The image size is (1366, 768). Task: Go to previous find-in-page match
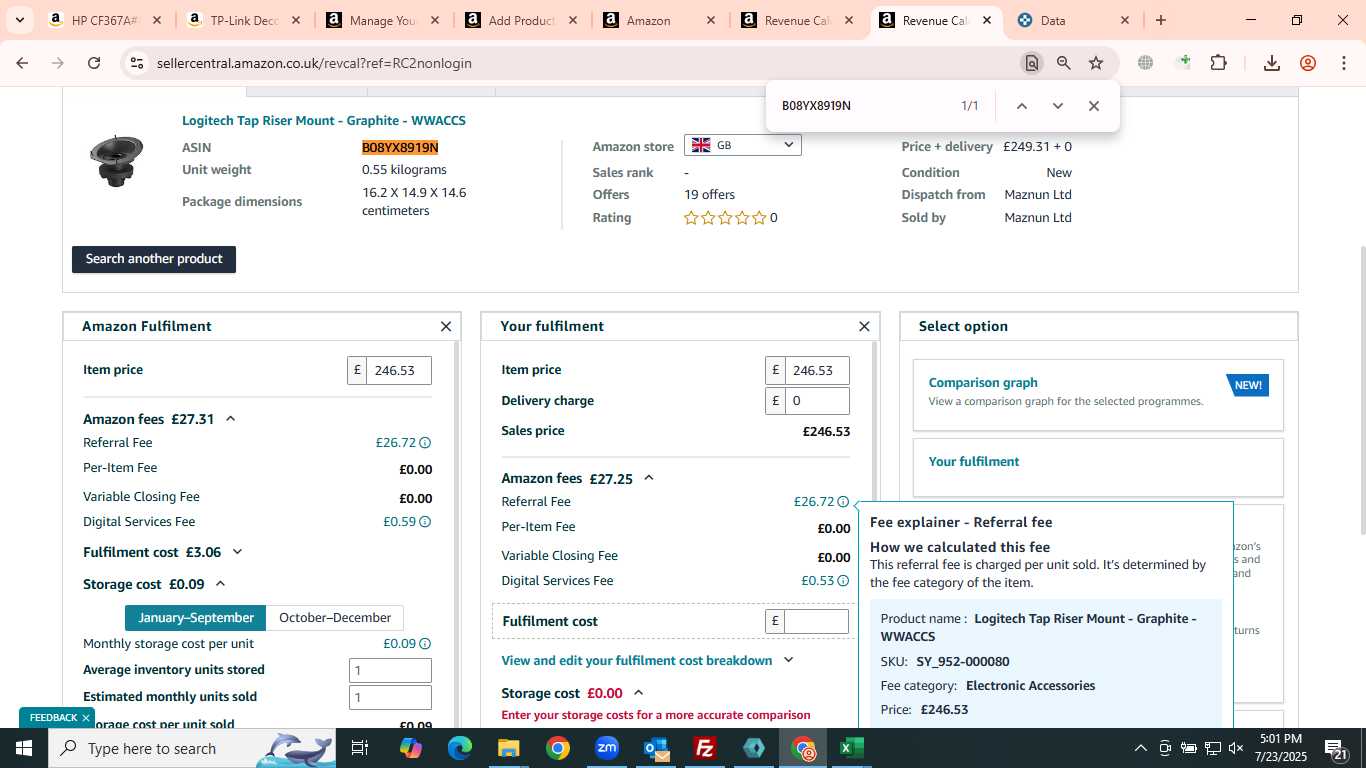[1021, 106]
